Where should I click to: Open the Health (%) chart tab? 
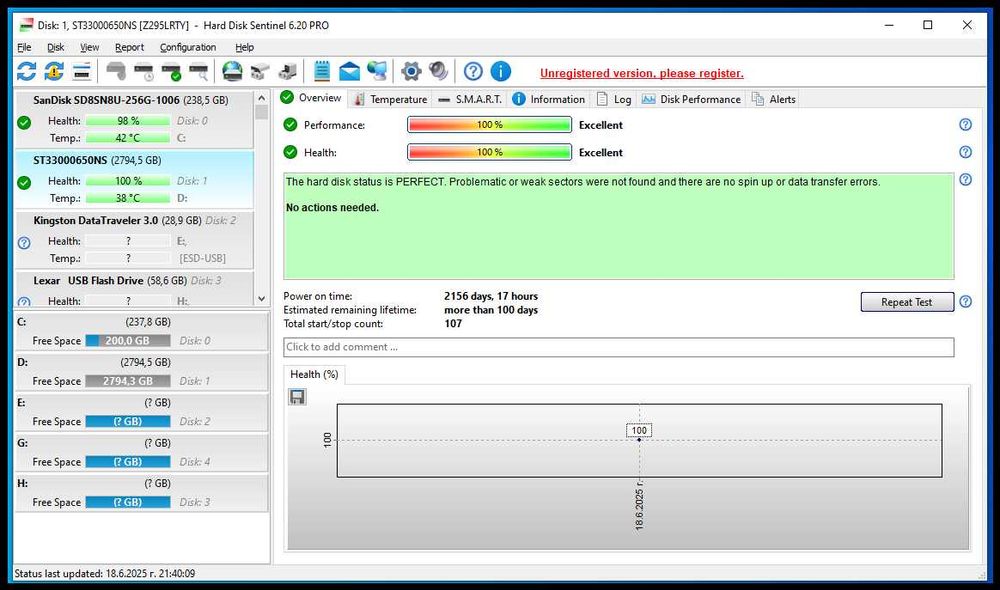(314, 374)
